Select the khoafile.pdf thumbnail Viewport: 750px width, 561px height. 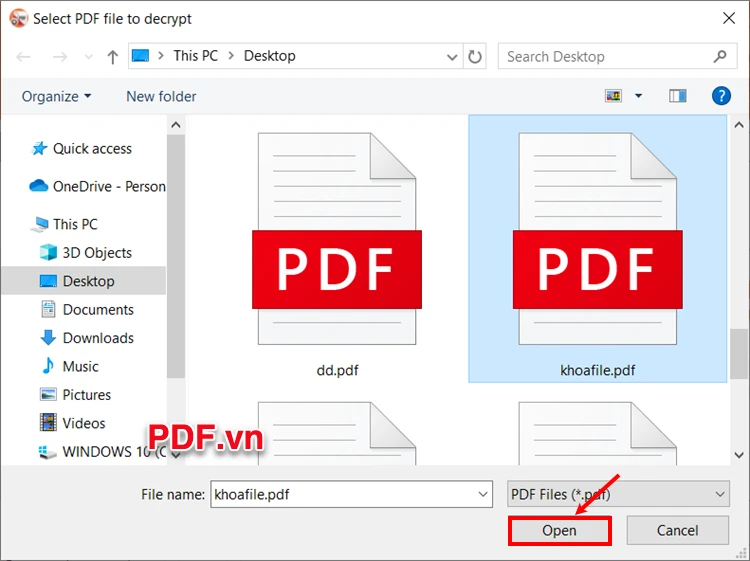click(x=597, y=239)
